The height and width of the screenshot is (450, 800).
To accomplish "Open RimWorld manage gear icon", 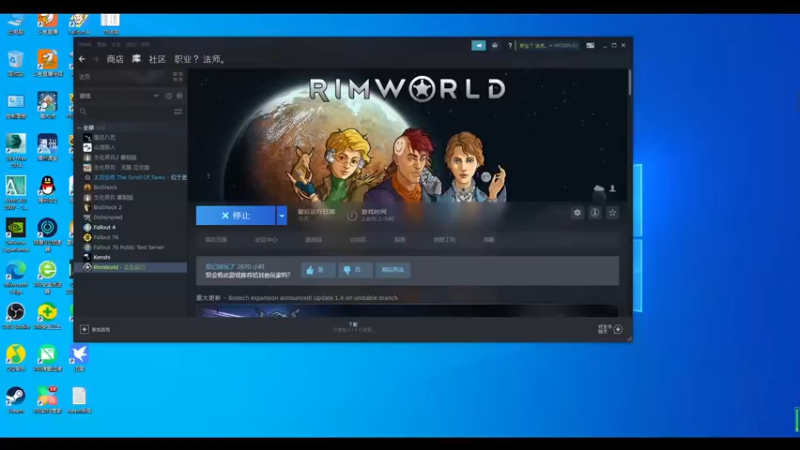I will [x=577, y=213].
